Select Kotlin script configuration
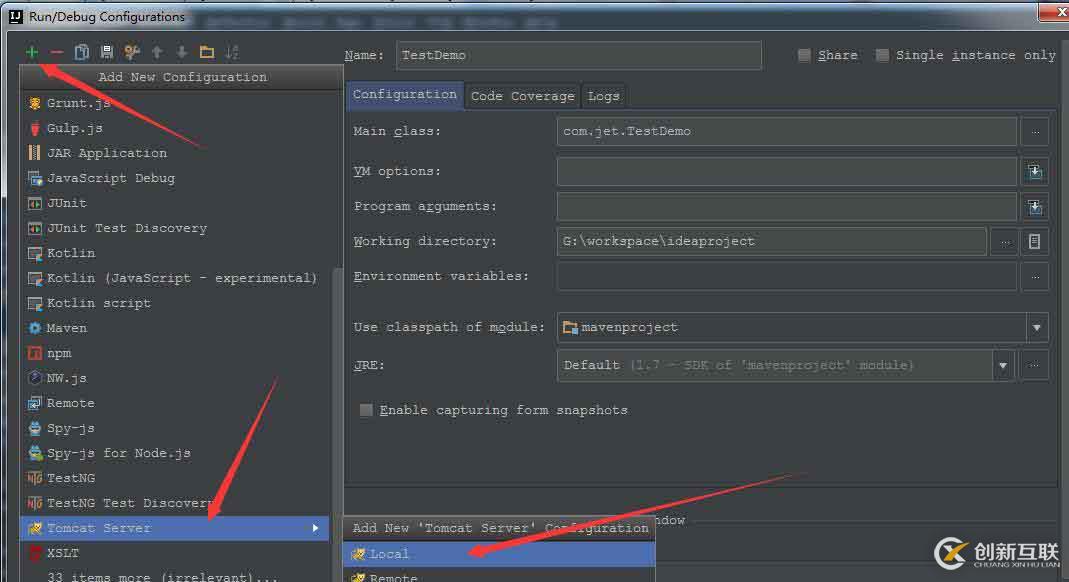 pos(176,303)
